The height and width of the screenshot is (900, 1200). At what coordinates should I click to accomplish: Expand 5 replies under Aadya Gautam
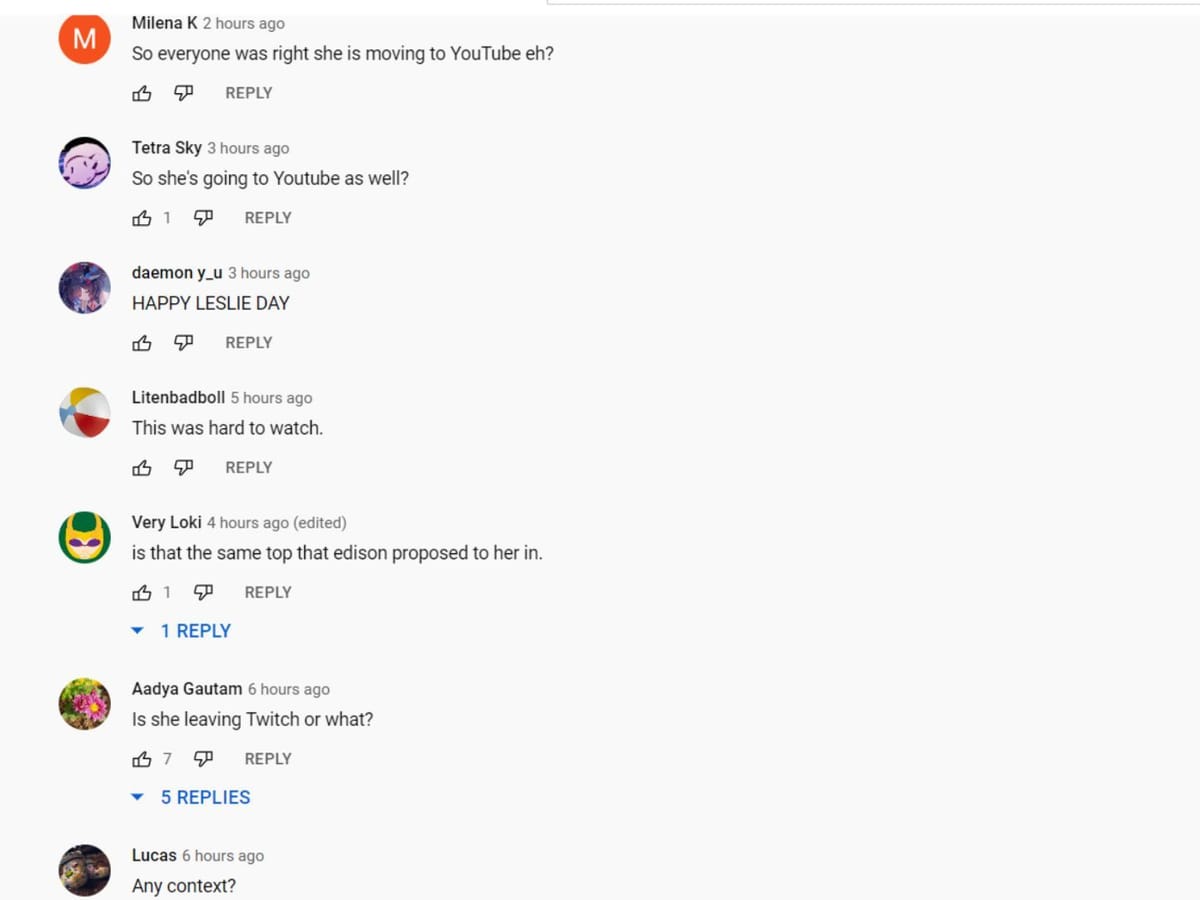205,797
